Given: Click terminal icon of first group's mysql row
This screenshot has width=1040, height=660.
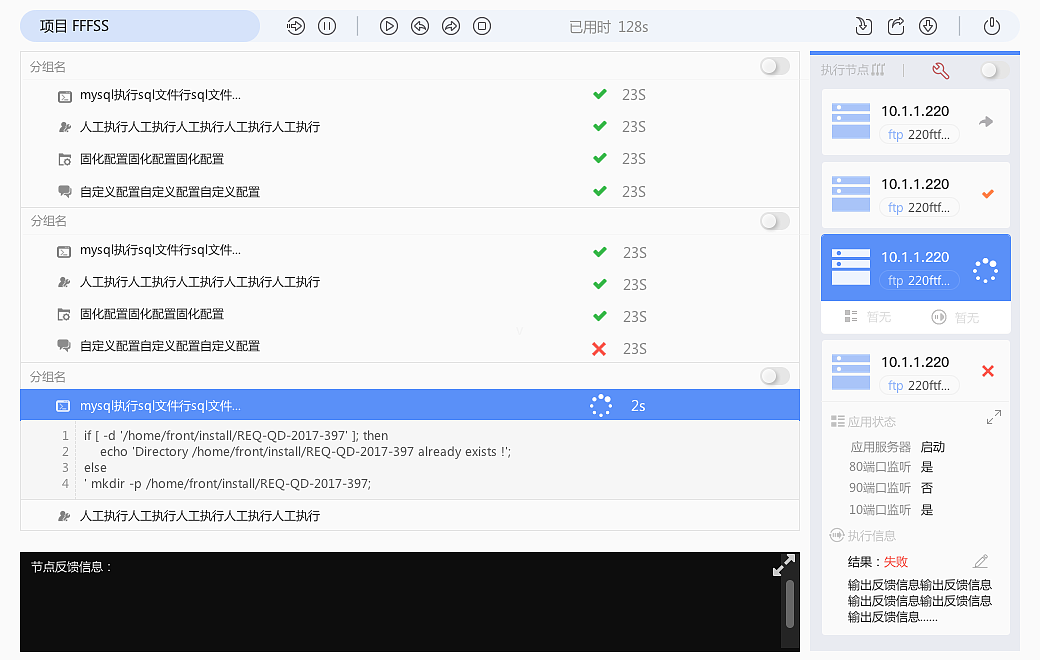Looking at the screenshot, I should 64,97.
